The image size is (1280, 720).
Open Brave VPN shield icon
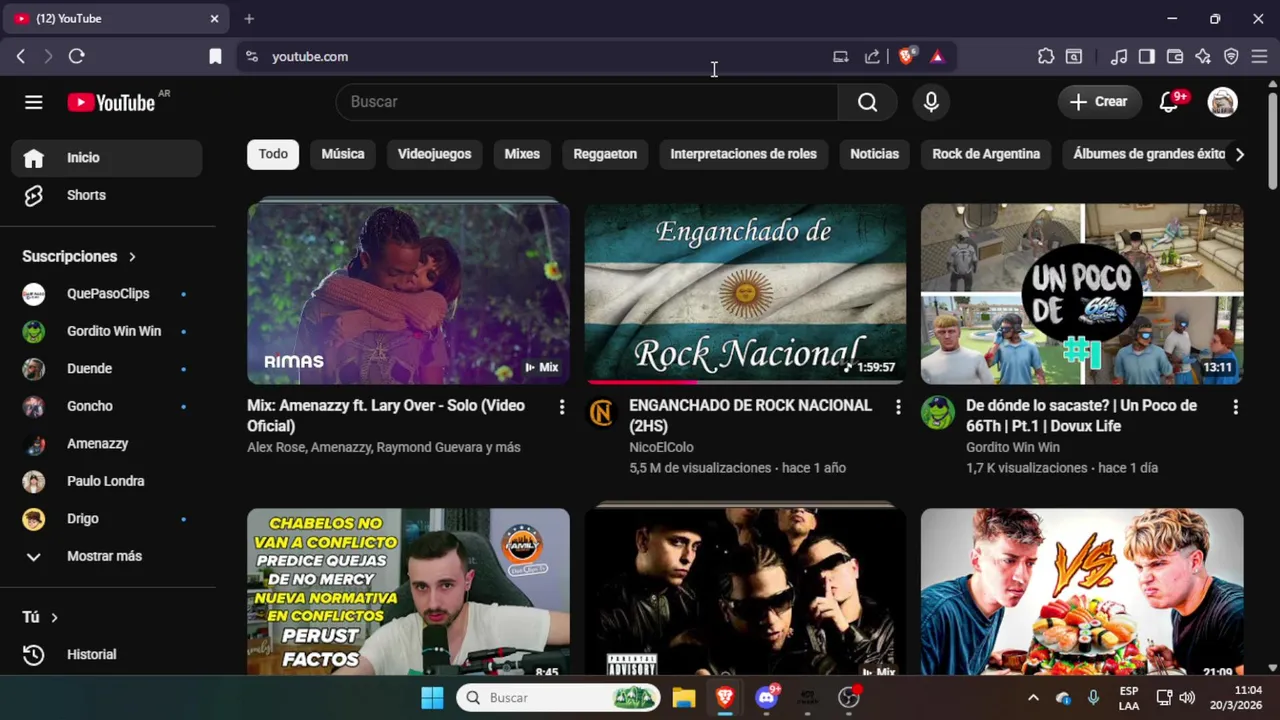coord(1232,57)
